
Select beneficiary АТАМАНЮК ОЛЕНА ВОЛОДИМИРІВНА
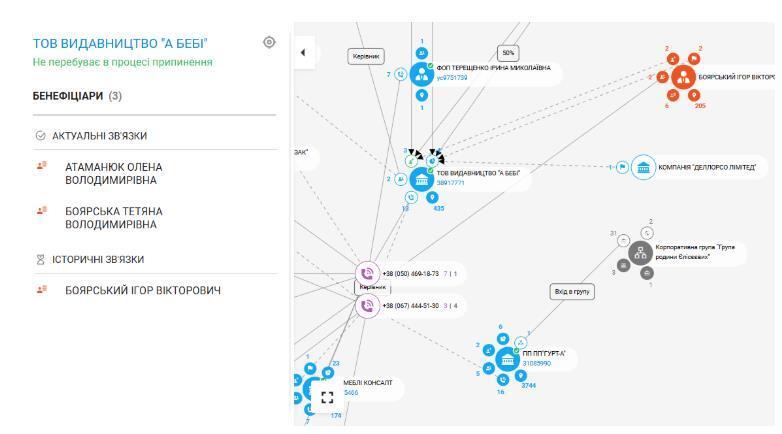(114, 174)
